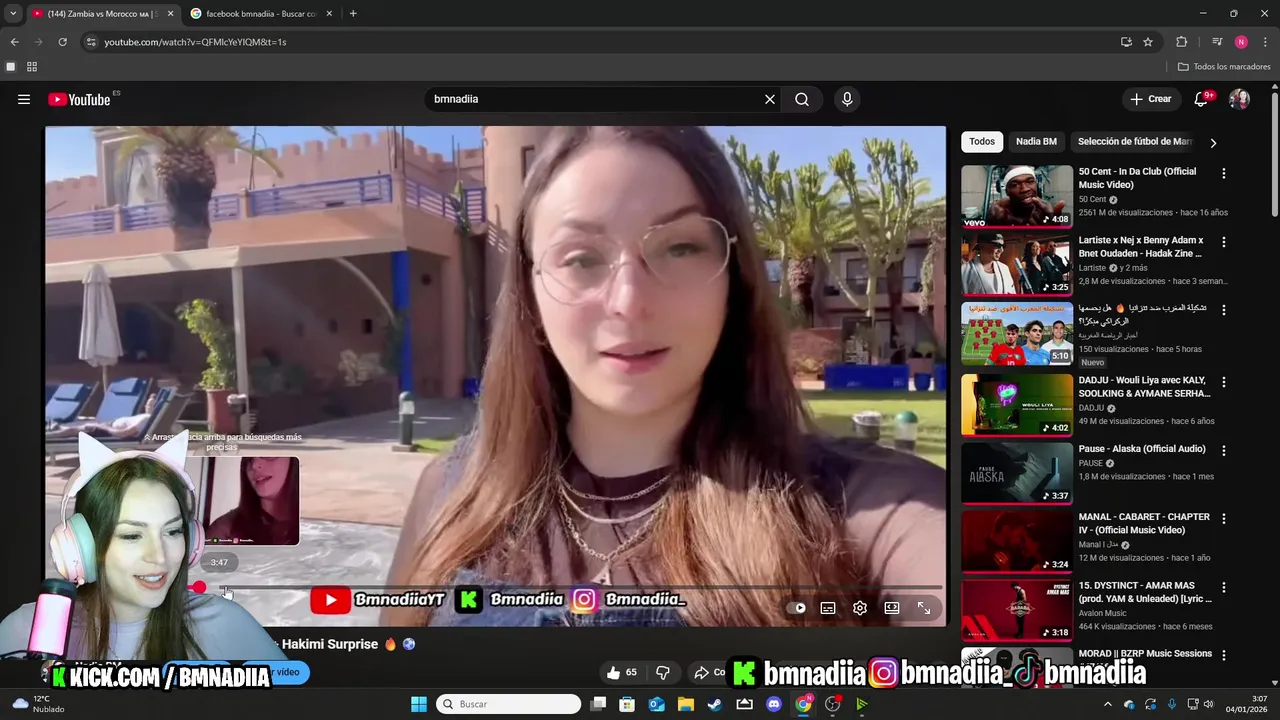Open the player settings gear
Viewport: 1280px width, 720px height.
[x=860, y=608]
